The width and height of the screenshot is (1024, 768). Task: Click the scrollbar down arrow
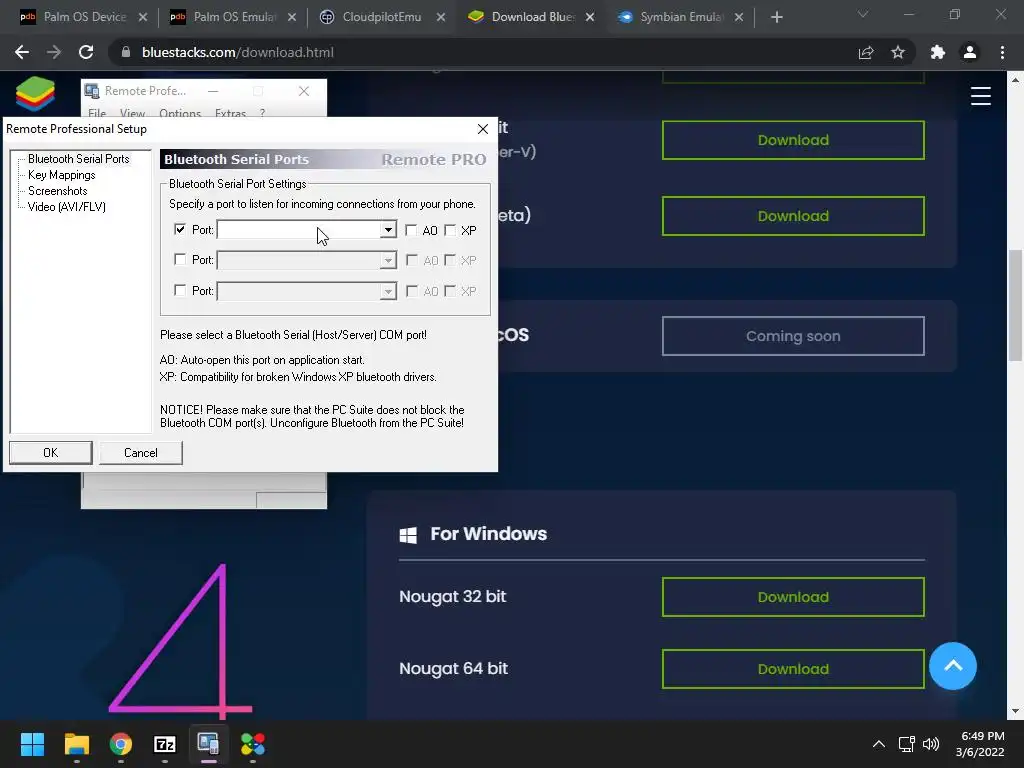[1015, 711]
